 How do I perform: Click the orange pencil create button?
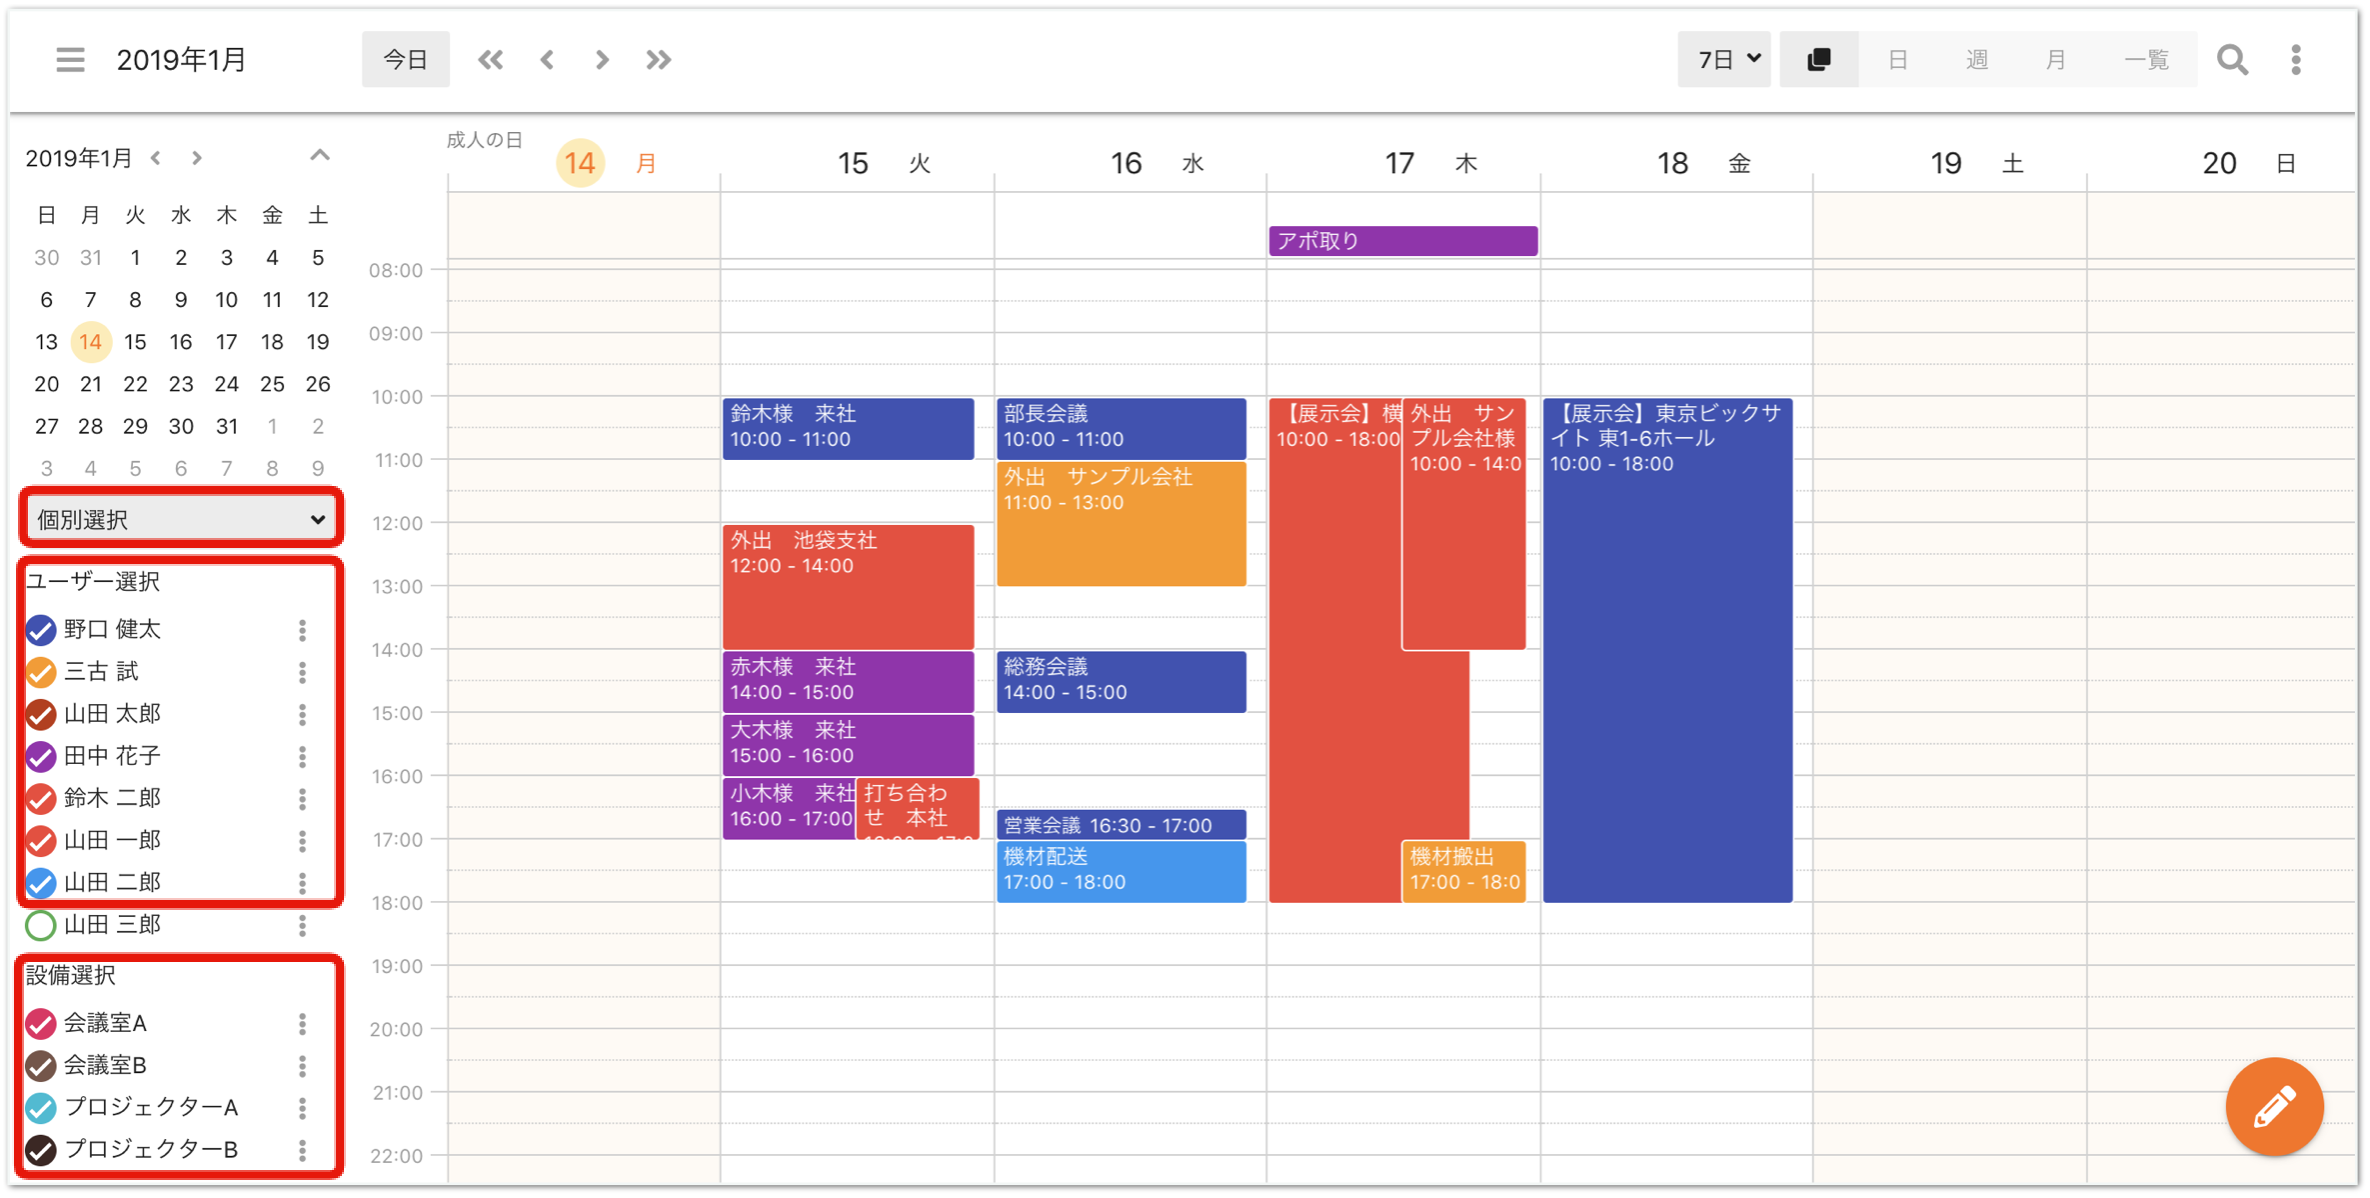[2274, 1106]
